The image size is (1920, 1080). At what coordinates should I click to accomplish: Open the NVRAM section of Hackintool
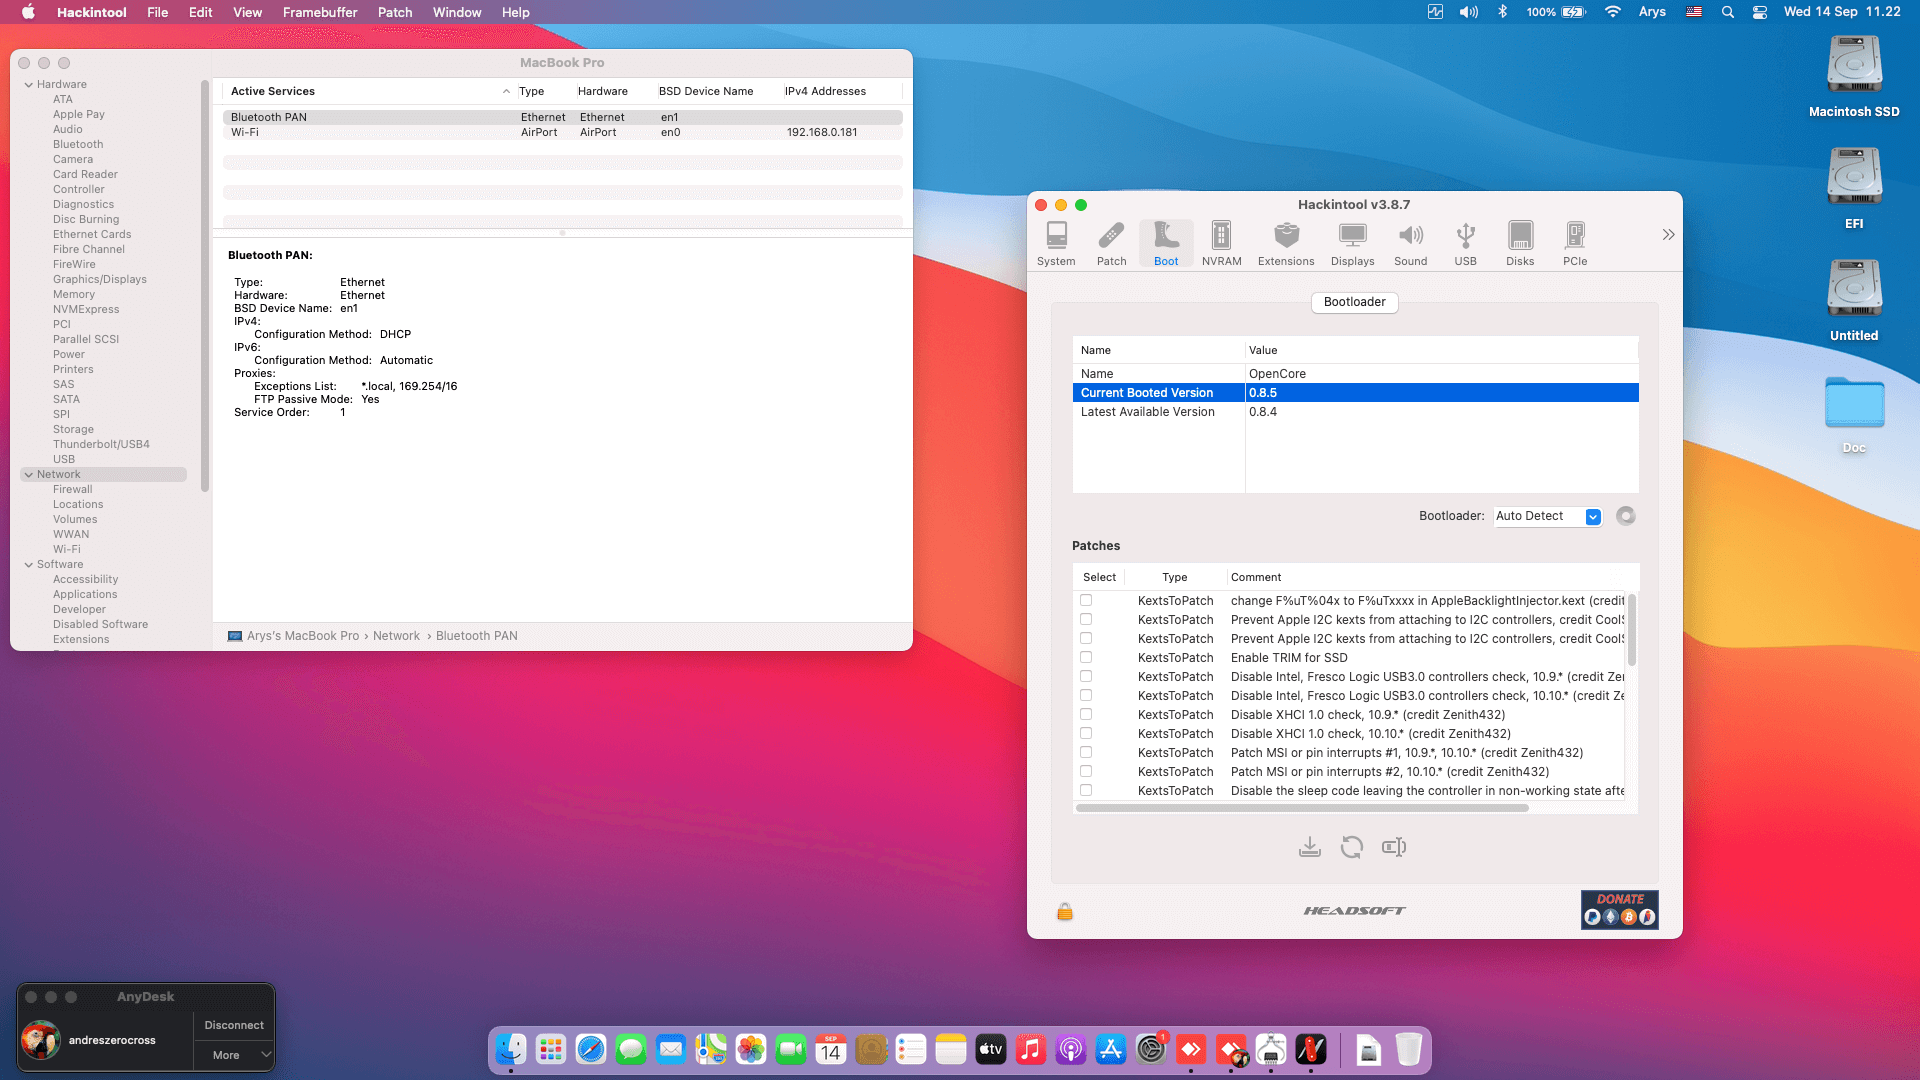point(1221,243)
